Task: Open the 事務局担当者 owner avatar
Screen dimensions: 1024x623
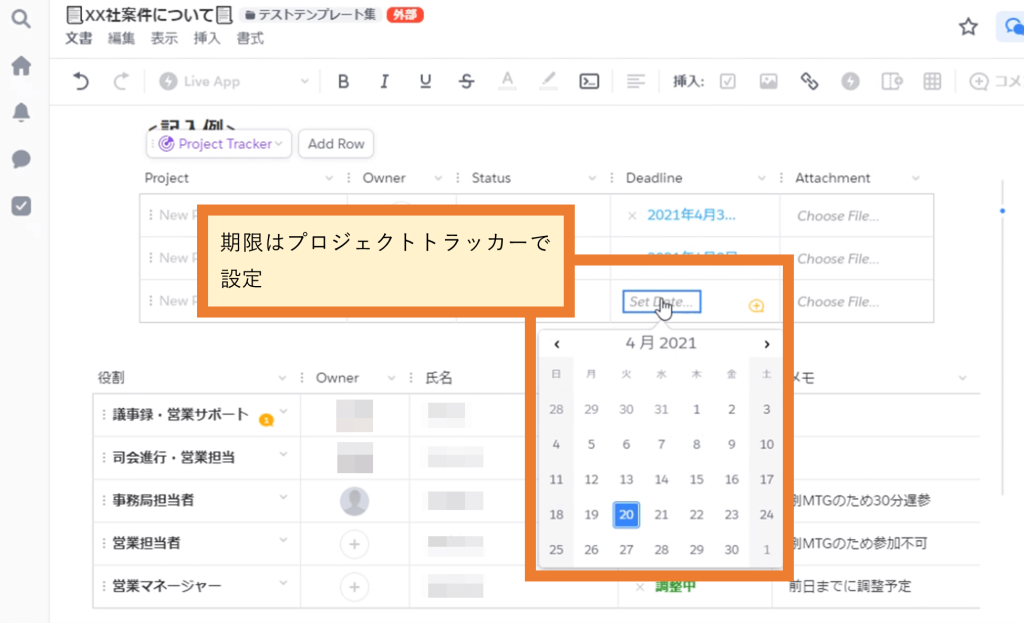Action: coord(355,501)
